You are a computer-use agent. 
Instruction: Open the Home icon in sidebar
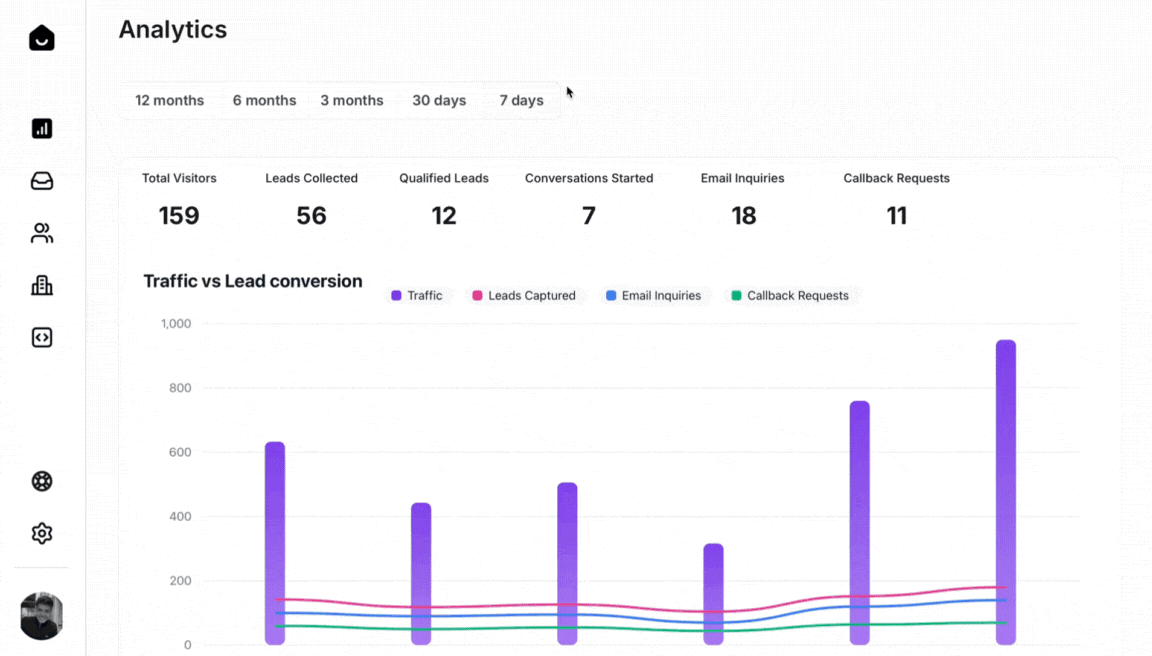point(41,37)
